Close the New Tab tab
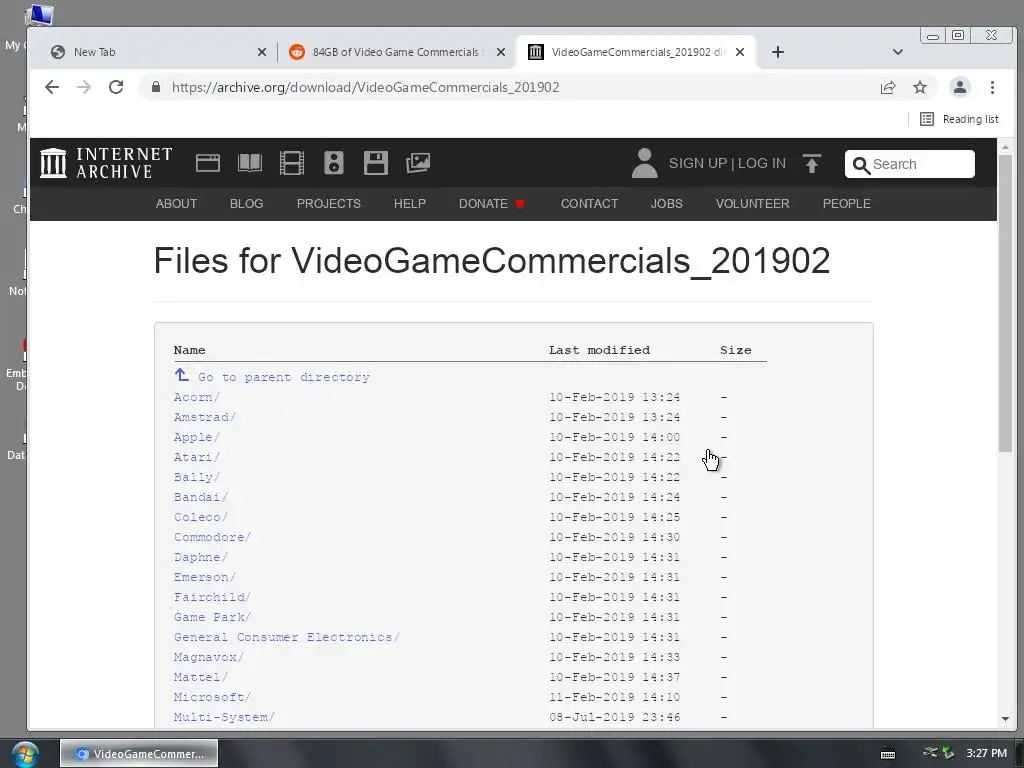This screenshot has width=1024, height=768. [x=262, y=52]
